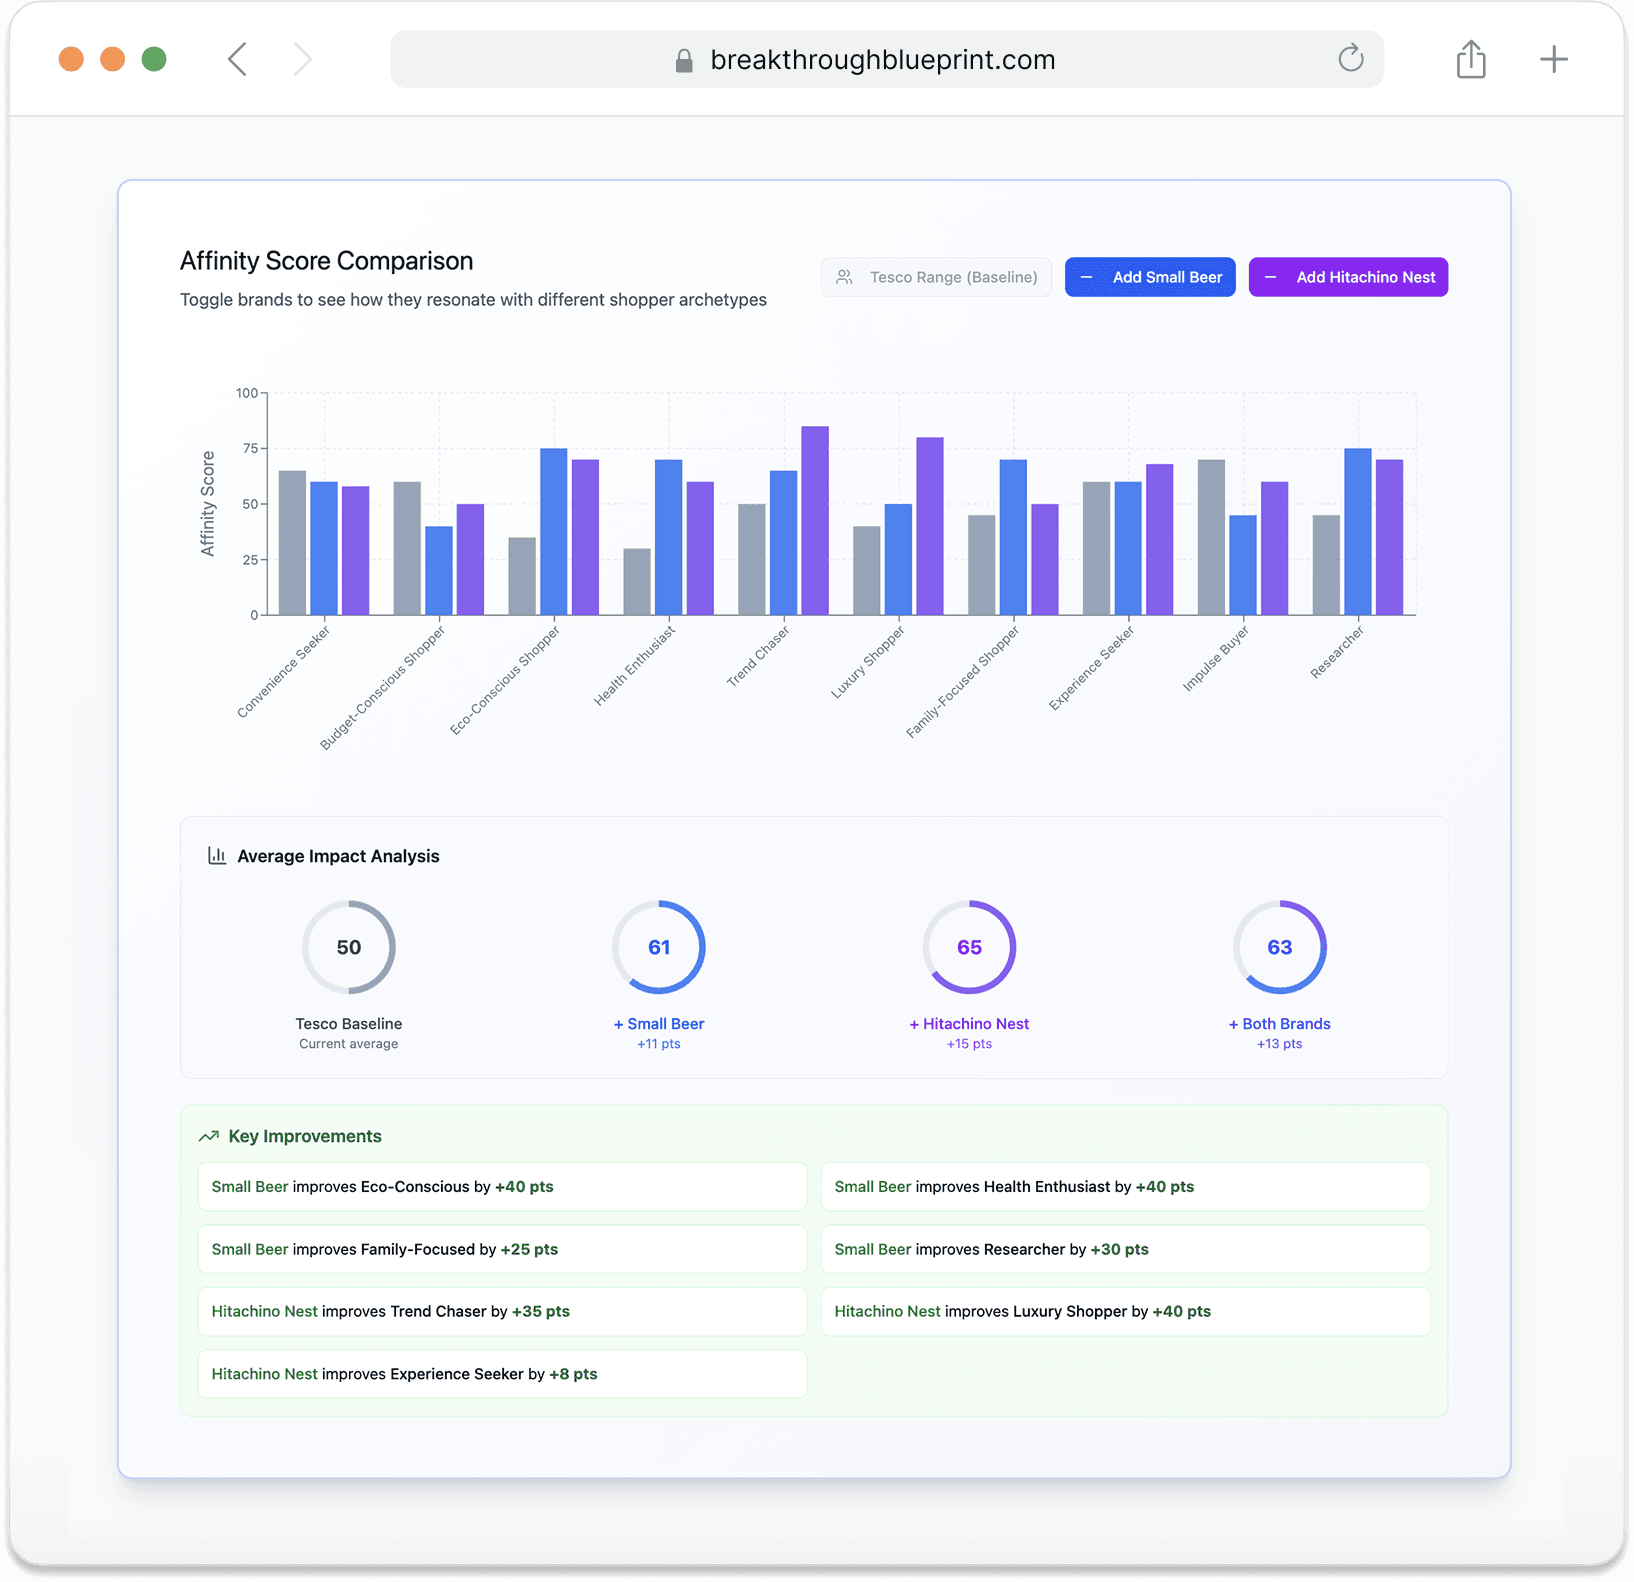Click the 'Current average' caption

[x=349, y=1044]
